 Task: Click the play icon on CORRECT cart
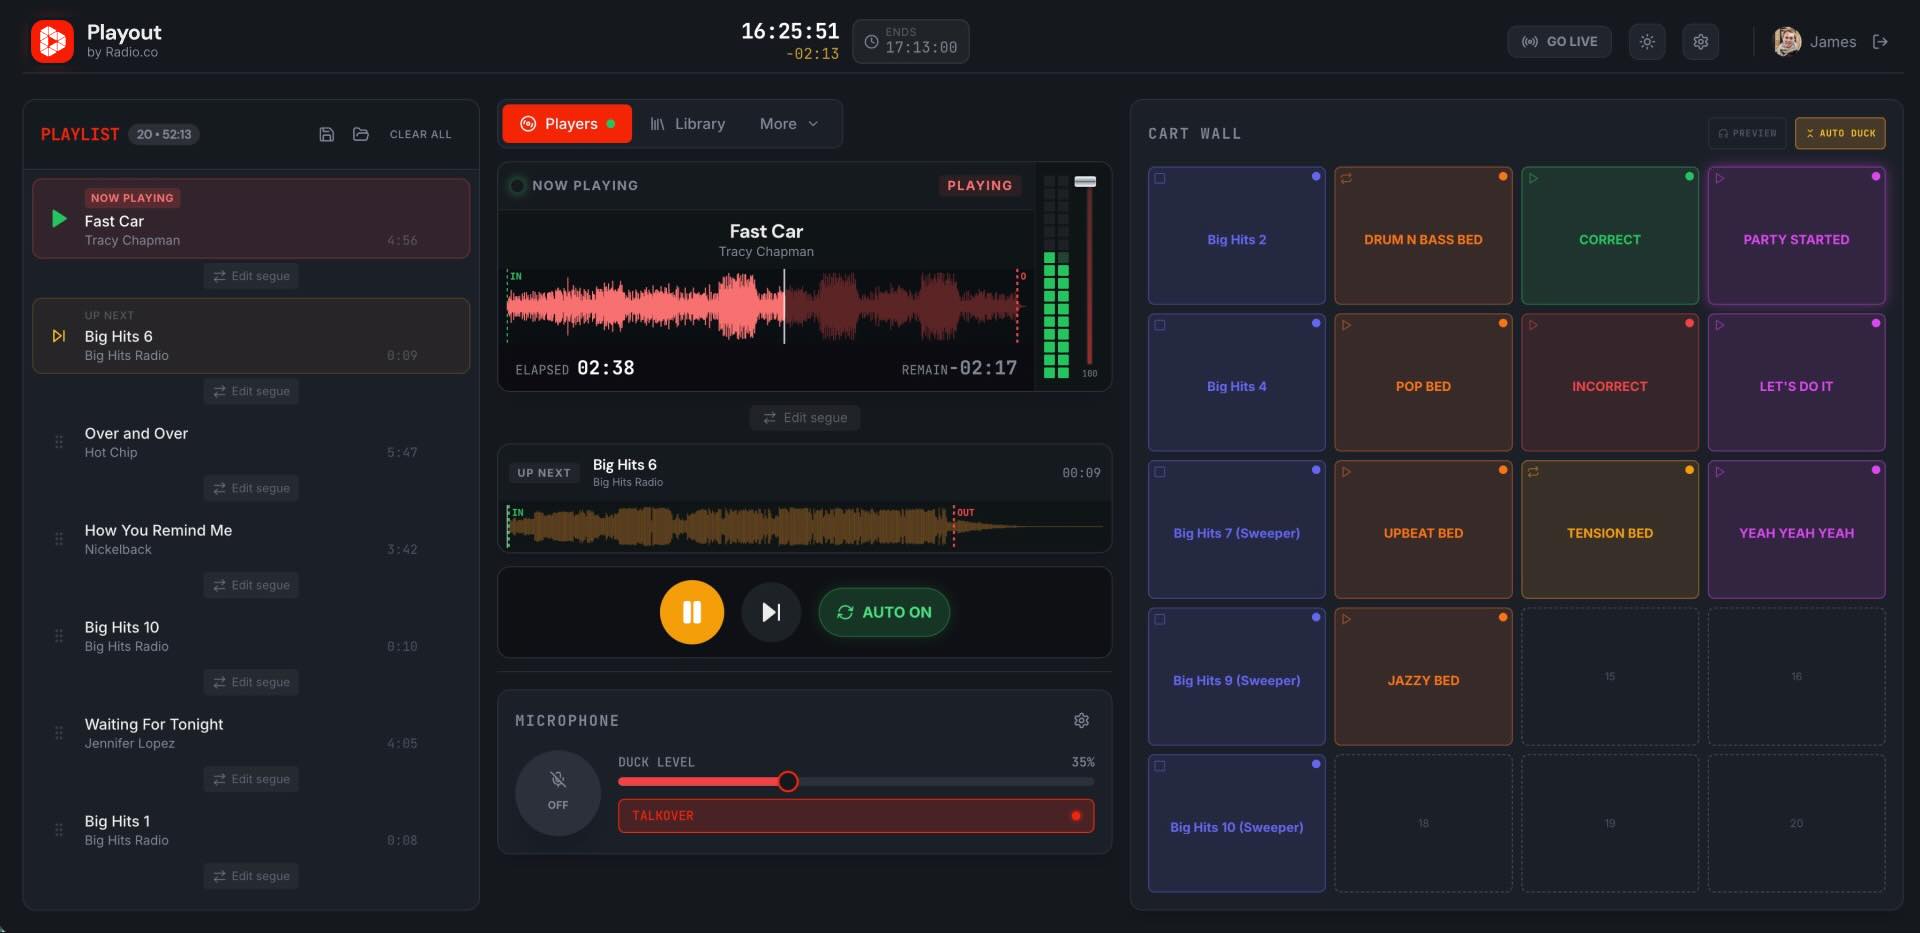1533,178
